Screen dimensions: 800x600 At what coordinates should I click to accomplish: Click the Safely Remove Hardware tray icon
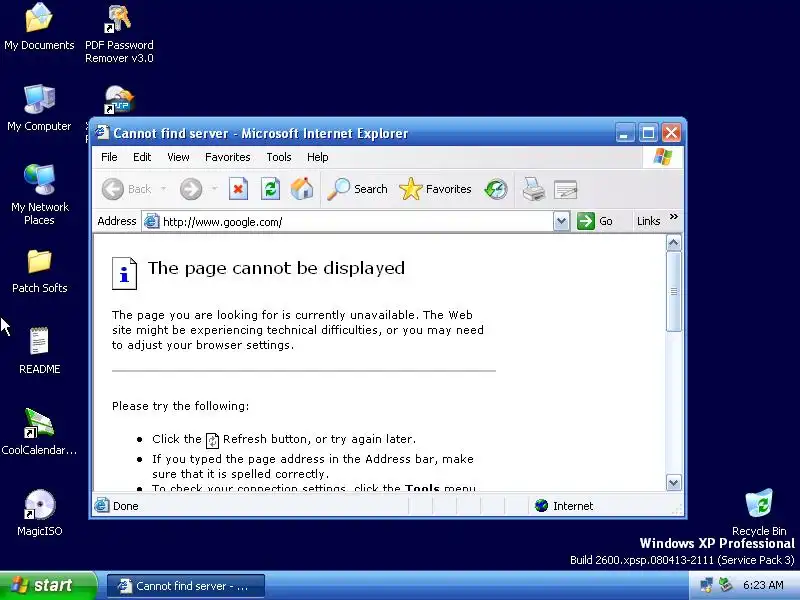pyautogui.click(x=725, y=585)
